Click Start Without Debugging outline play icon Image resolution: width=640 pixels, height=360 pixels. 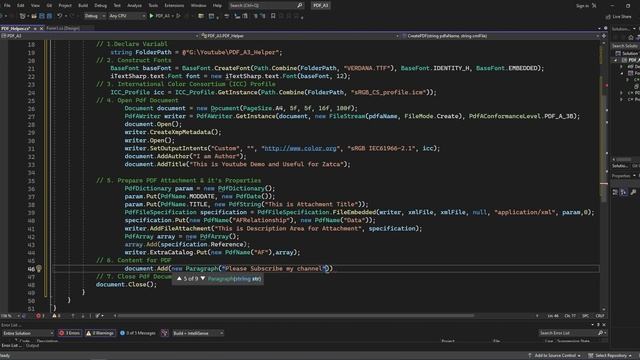click(178, 16)
